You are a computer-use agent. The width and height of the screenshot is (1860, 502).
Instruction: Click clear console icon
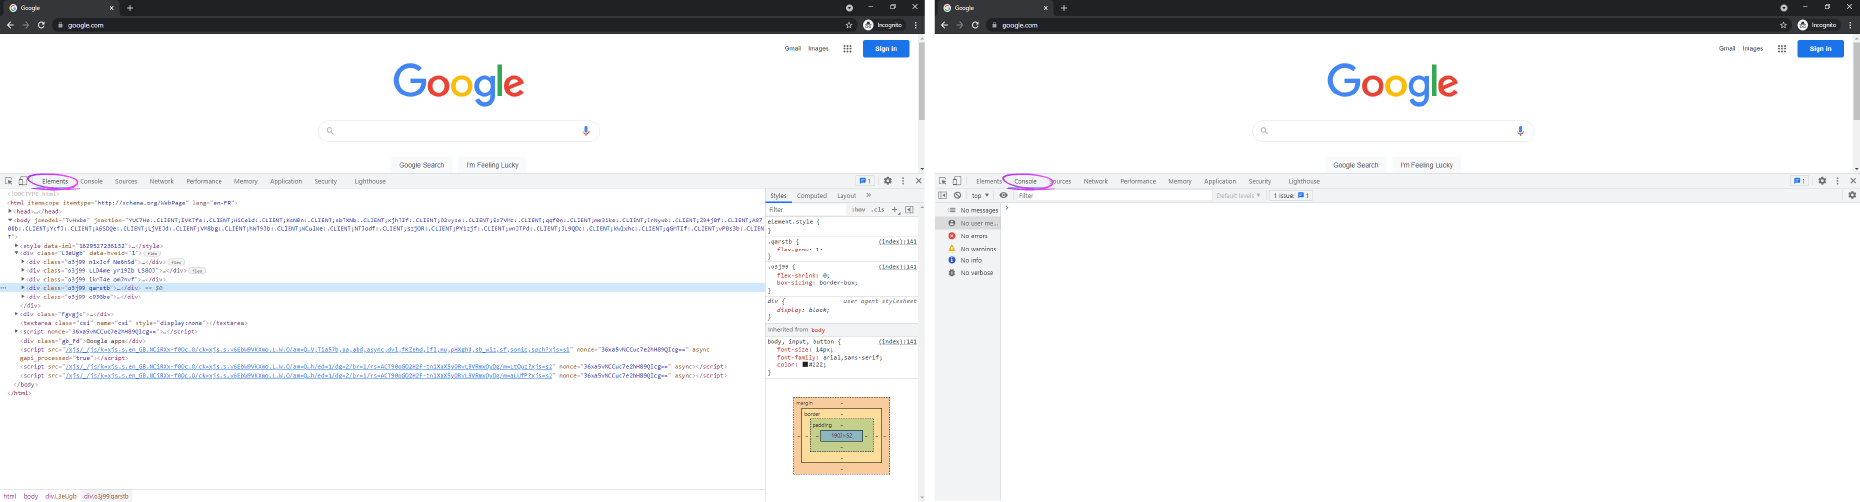click(957, 196)
